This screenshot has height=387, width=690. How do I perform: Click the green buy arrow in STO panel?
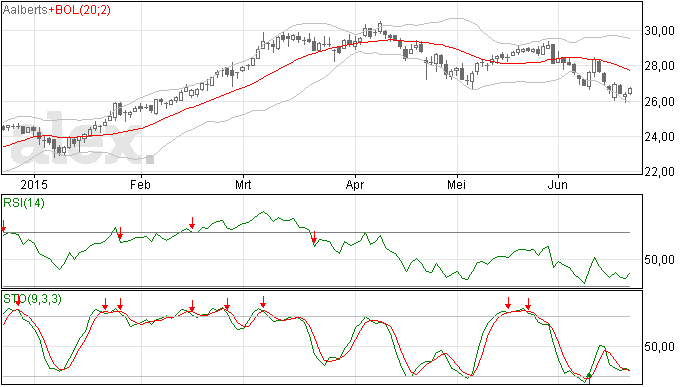point(589,377)
